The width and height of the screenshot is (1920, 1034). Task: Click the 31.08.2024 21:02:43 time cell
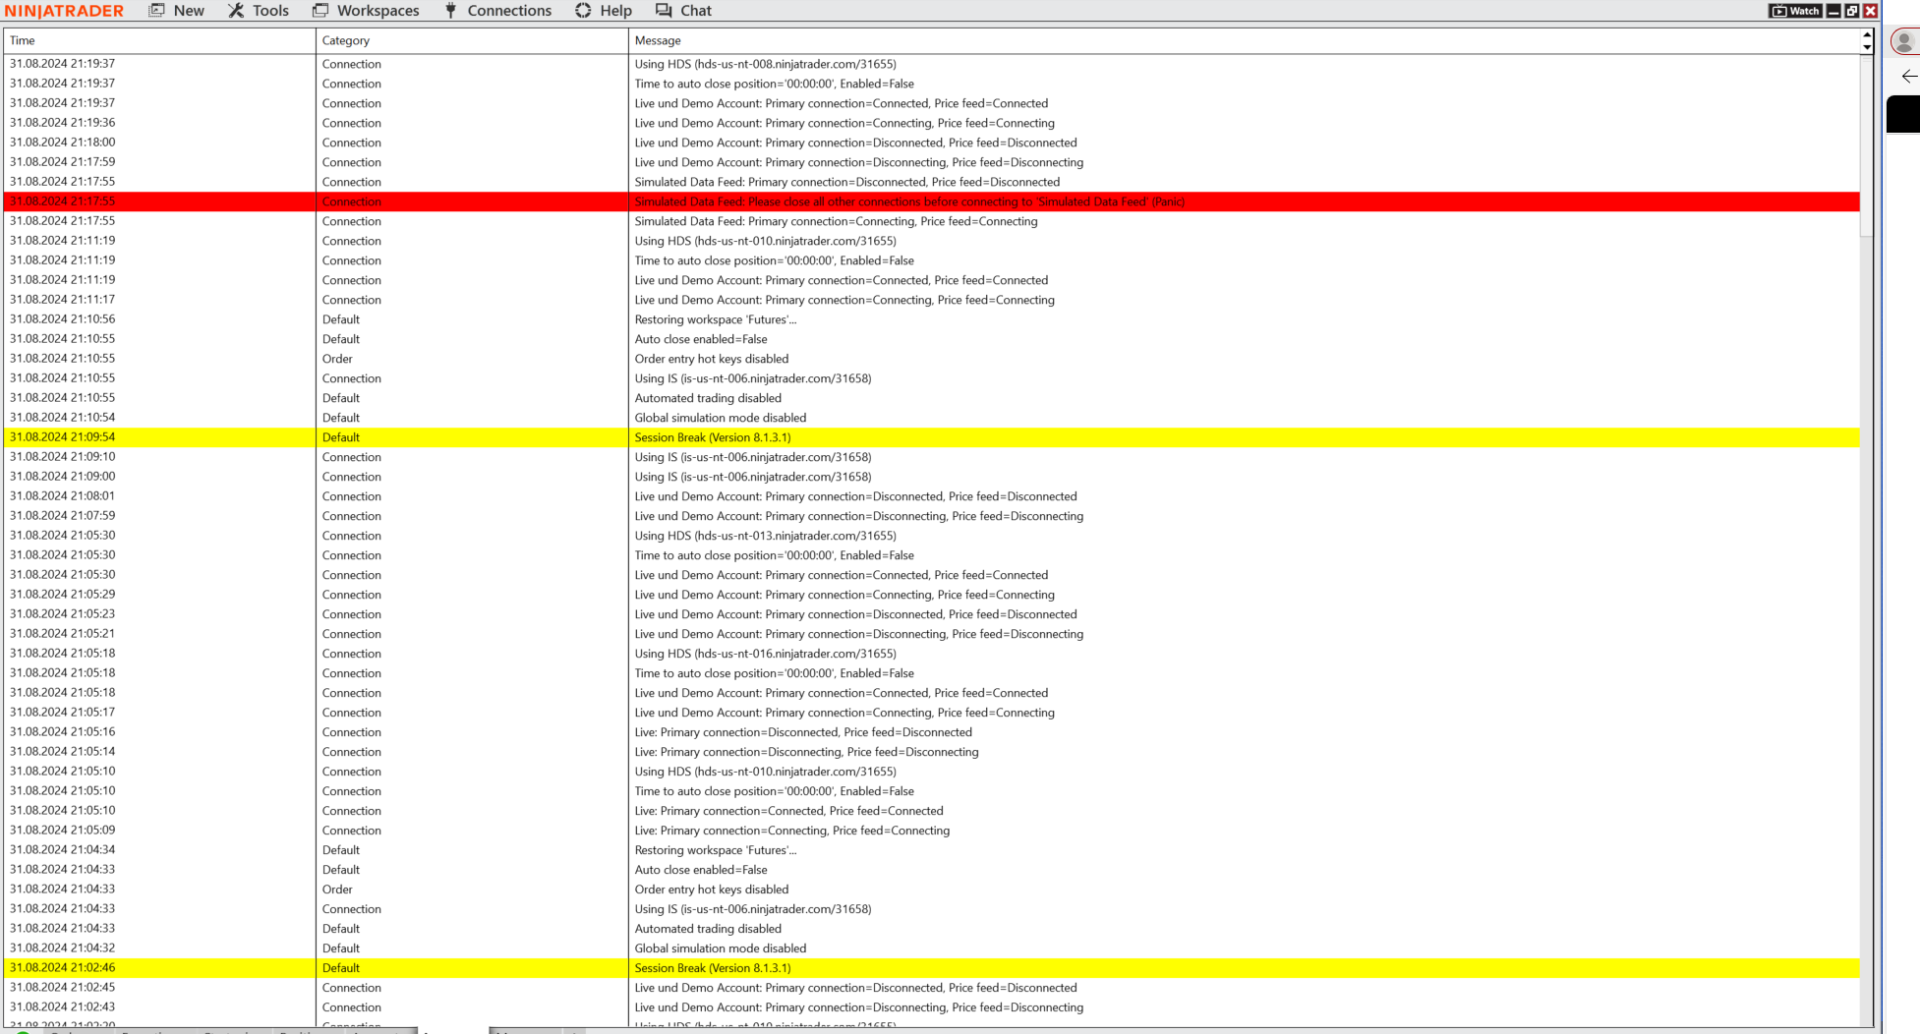(62, 1007)
